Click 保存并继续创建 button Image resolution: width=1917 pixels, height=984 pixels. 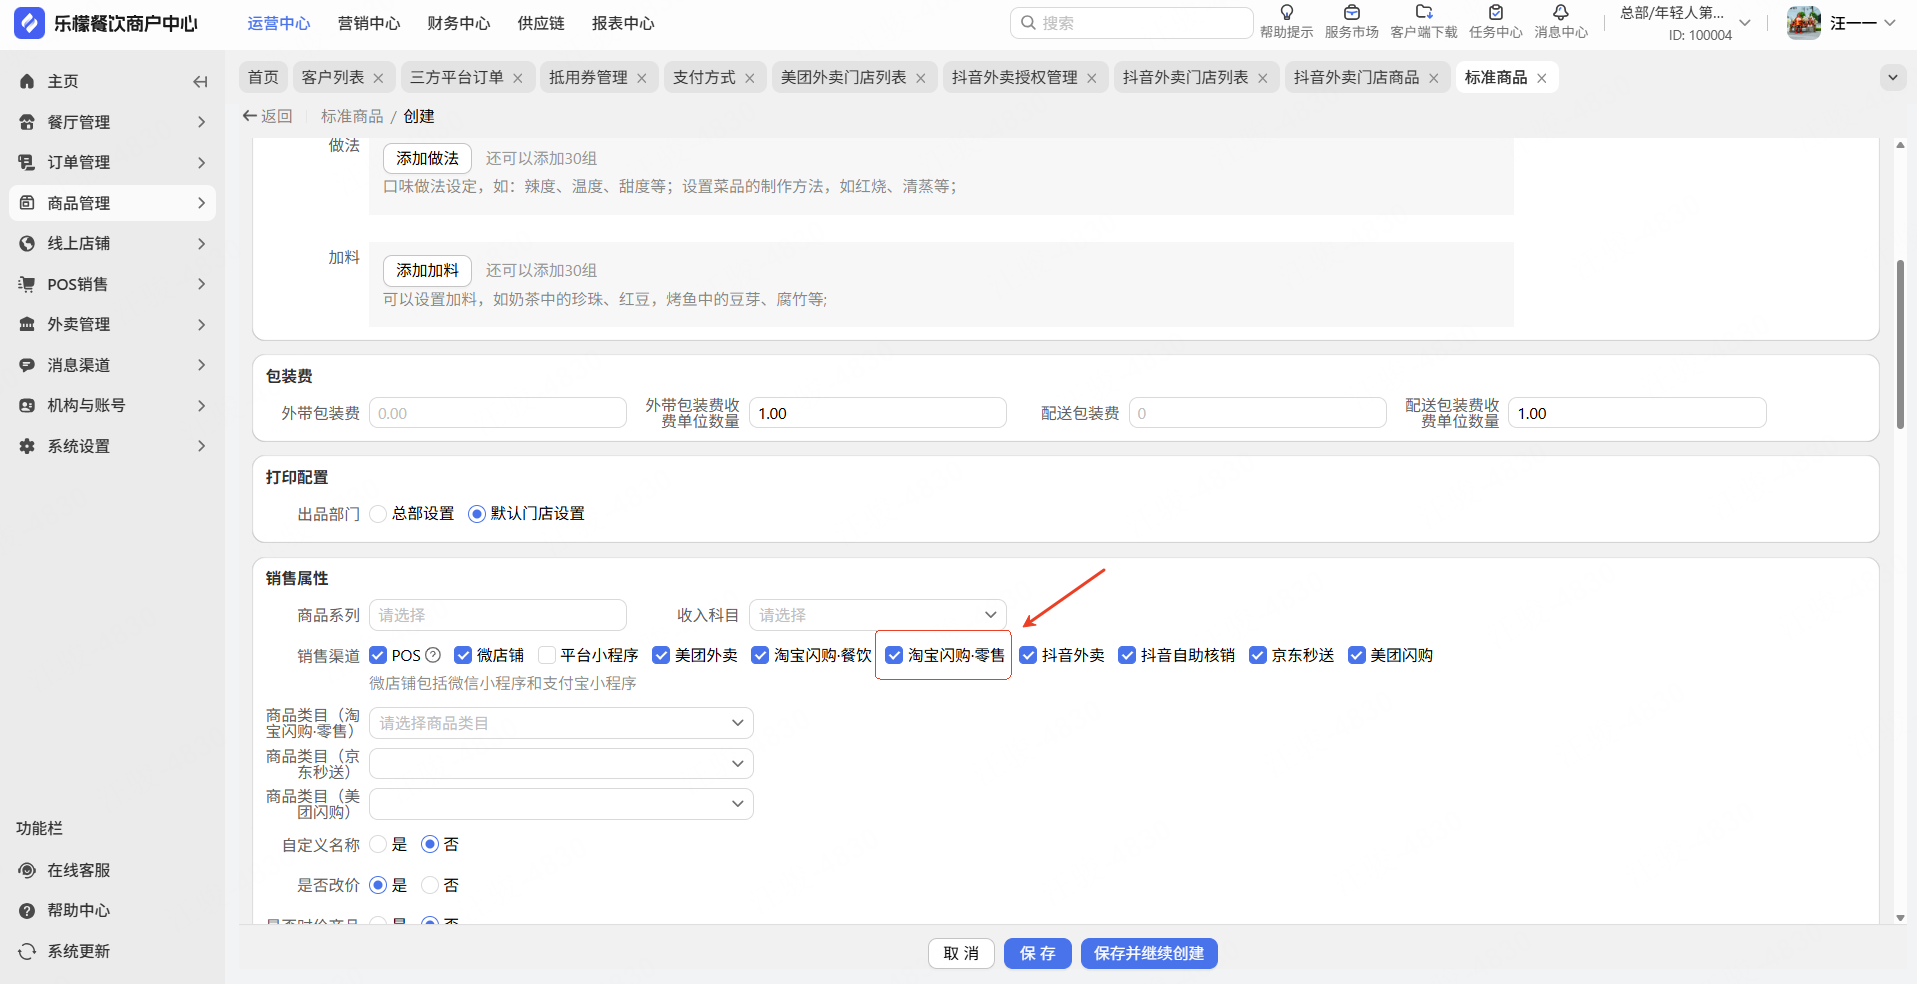coord(1149,953)
